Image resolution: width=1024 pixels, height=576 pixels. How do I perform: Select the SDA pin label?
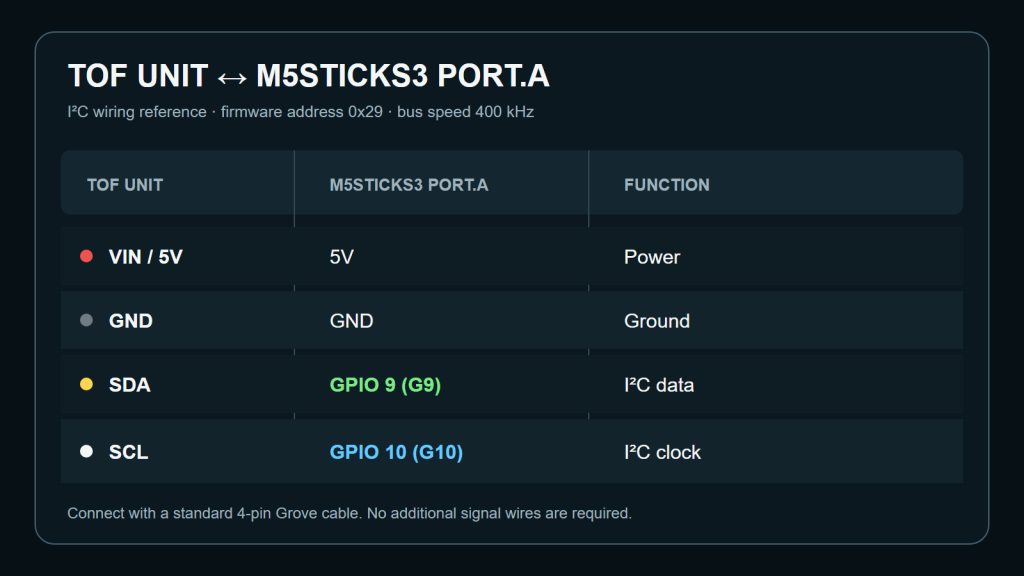(x=130, y=385)
